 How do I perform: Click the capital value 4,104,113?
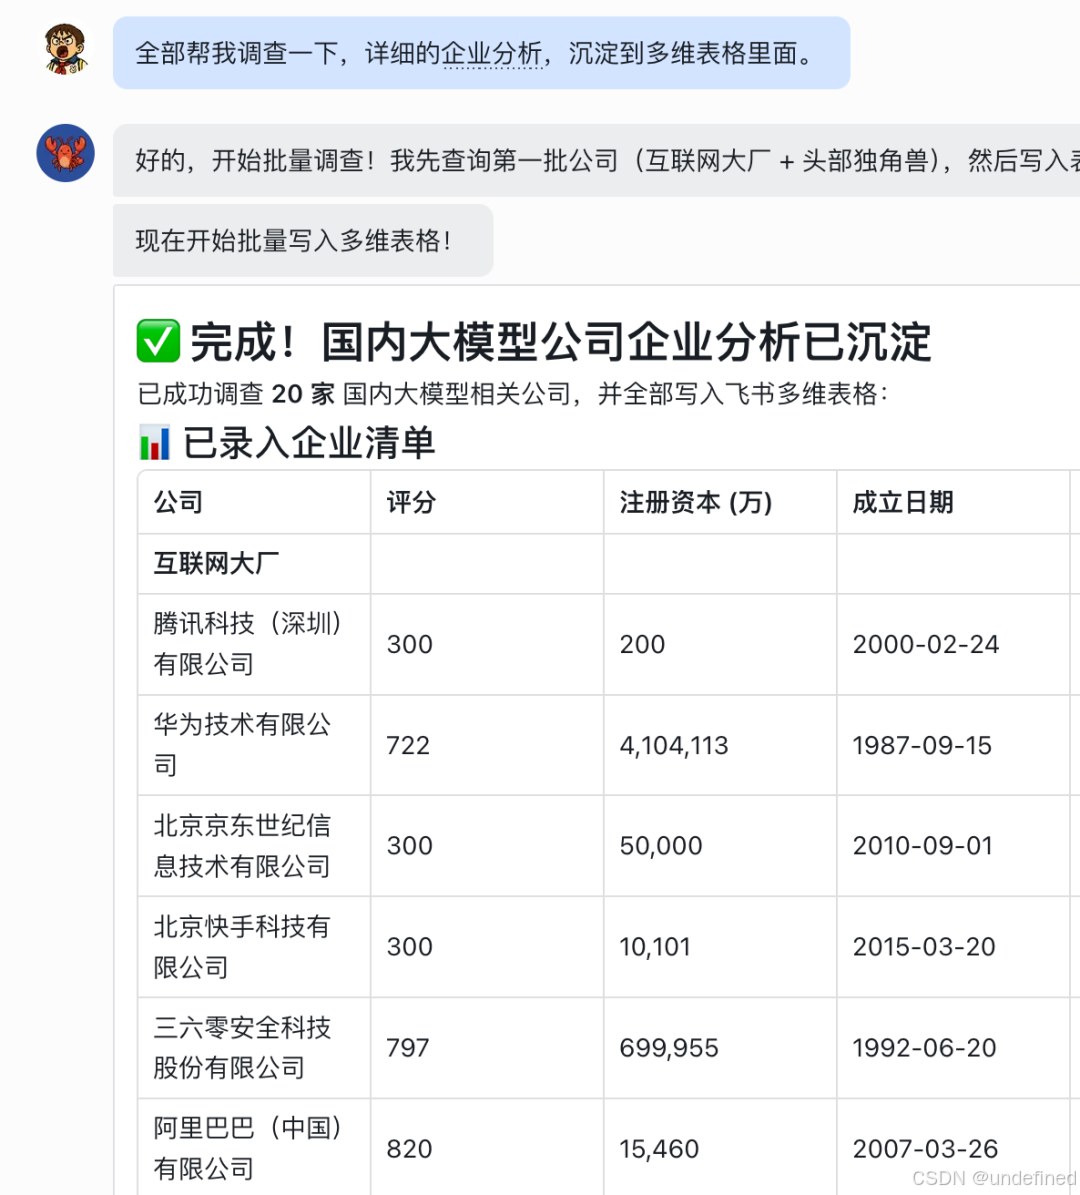coord(674,745)
